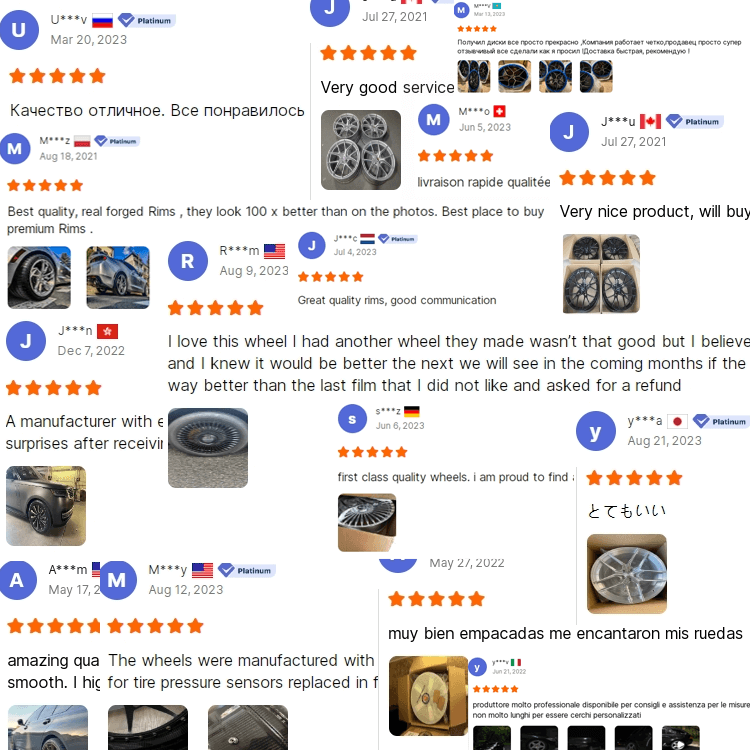Open the boxed wheel photo in s***z review
750x750 pixels.
(x=367, y=523)
